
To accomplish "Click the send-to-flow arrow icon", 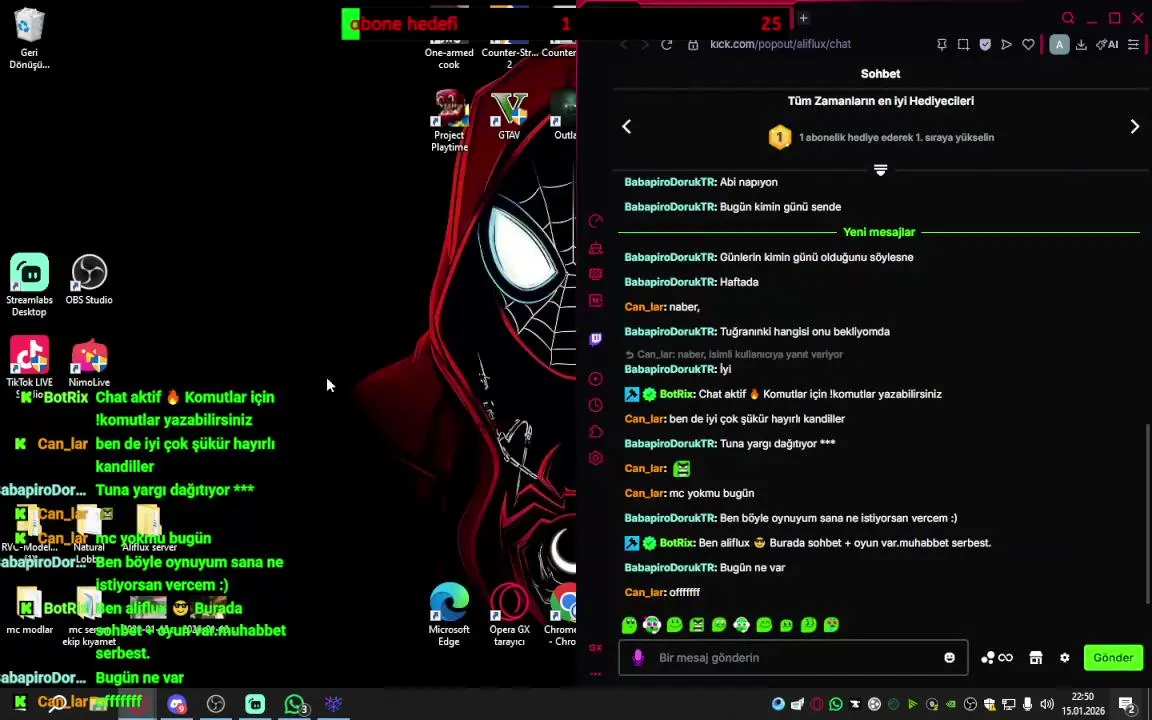I will [x=1007, y=45].
